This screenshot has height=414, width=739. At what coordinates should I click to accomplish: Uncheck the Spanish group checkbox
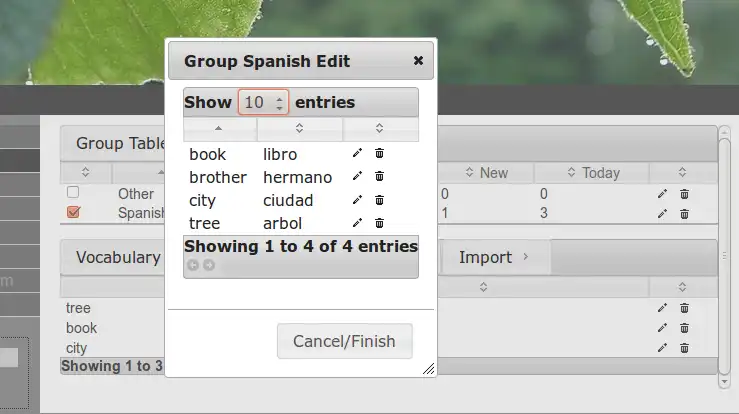click(x=73, y=212)
